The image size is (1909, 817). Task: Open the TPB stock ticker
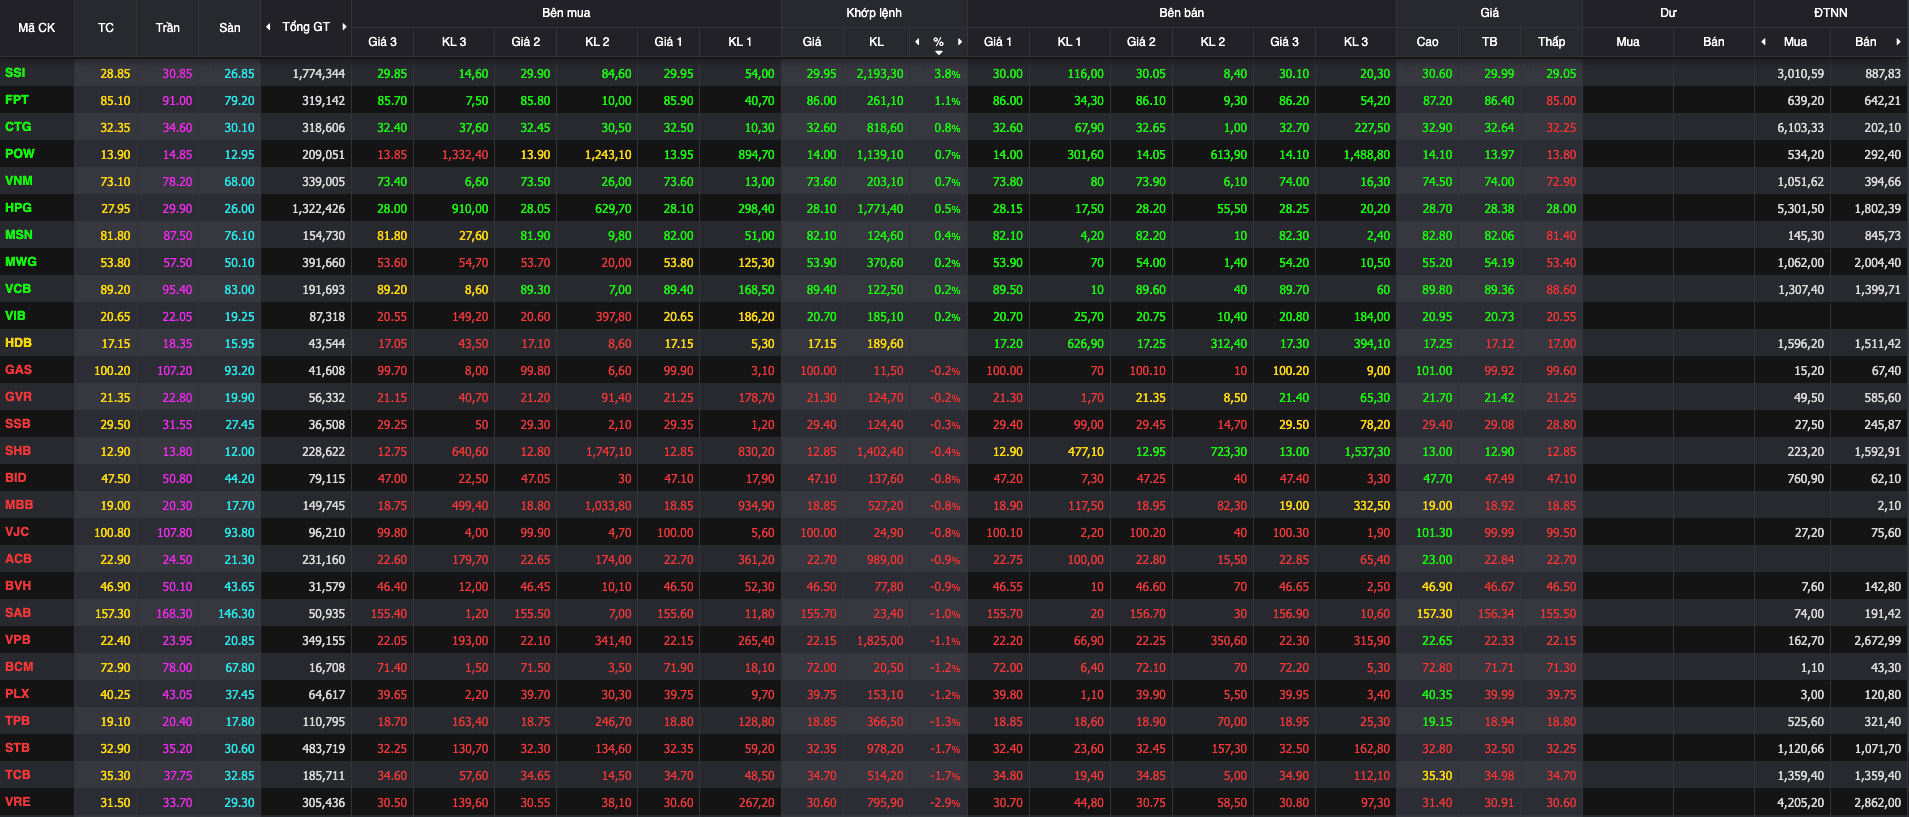tap(17, 721)
